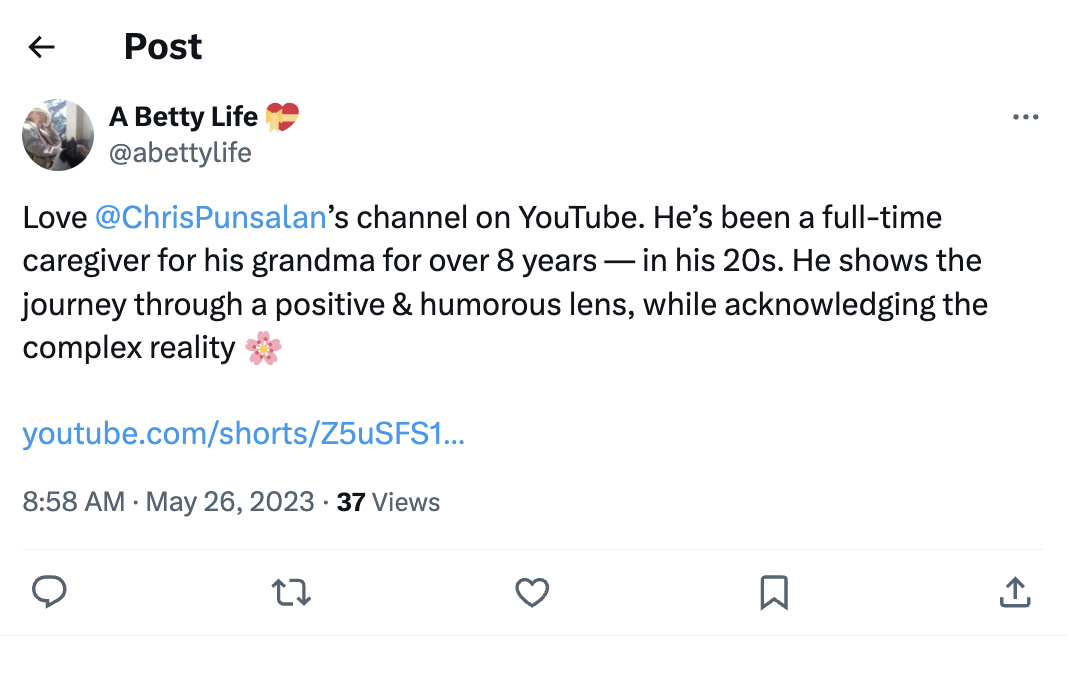The width and height of the screenshot is (1068, 688).
Task: Expand post options with the ellipsis menu
Action: pos(1025,116)
